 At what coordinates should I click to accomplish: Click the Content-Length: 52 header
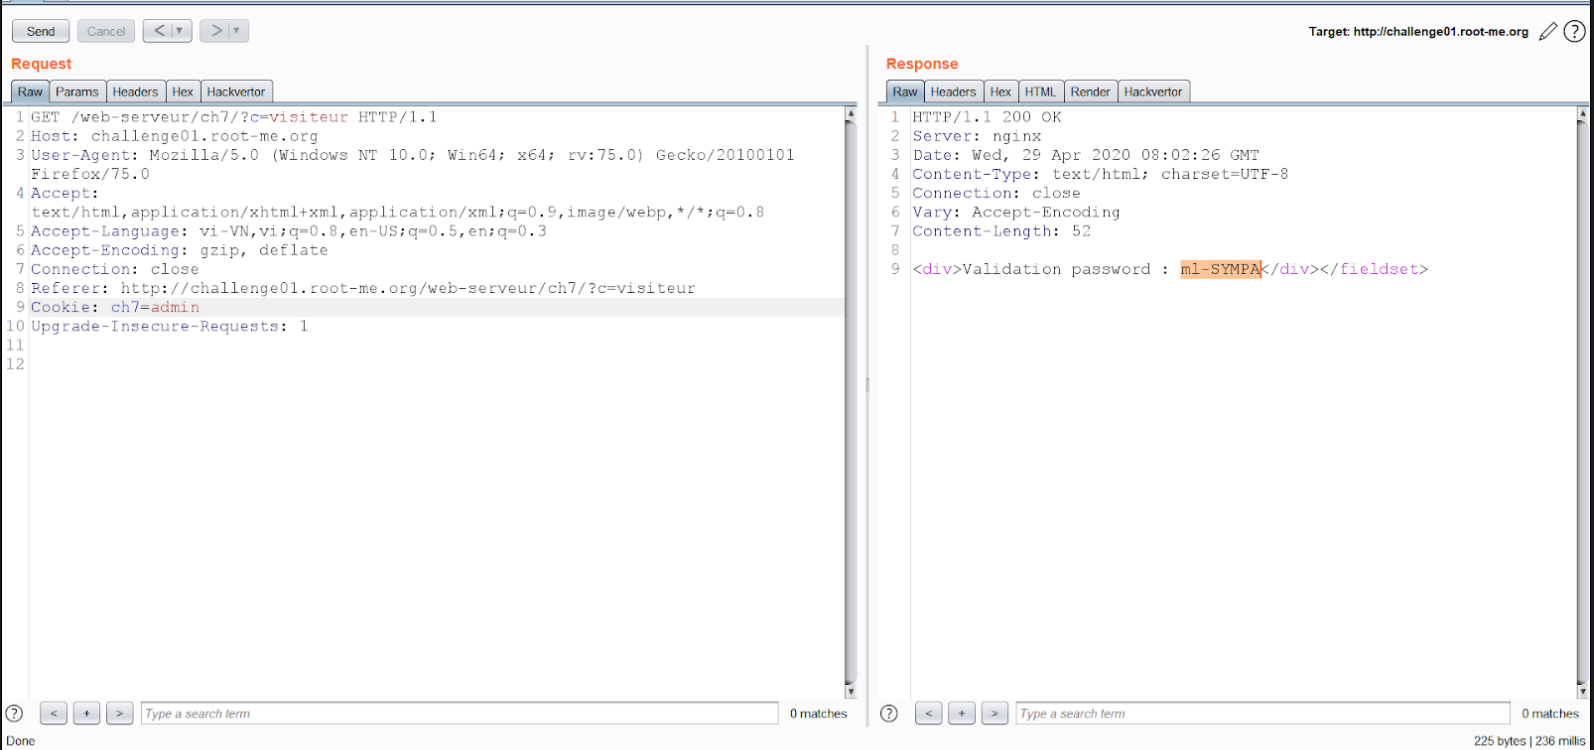1002,231
